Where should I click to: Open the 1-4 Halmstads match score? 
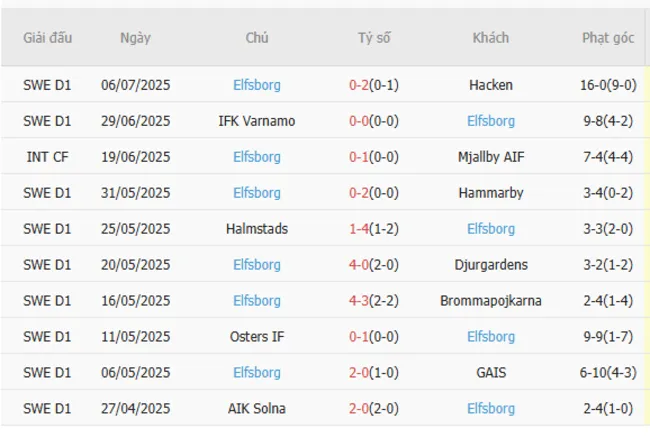point(360,229)
